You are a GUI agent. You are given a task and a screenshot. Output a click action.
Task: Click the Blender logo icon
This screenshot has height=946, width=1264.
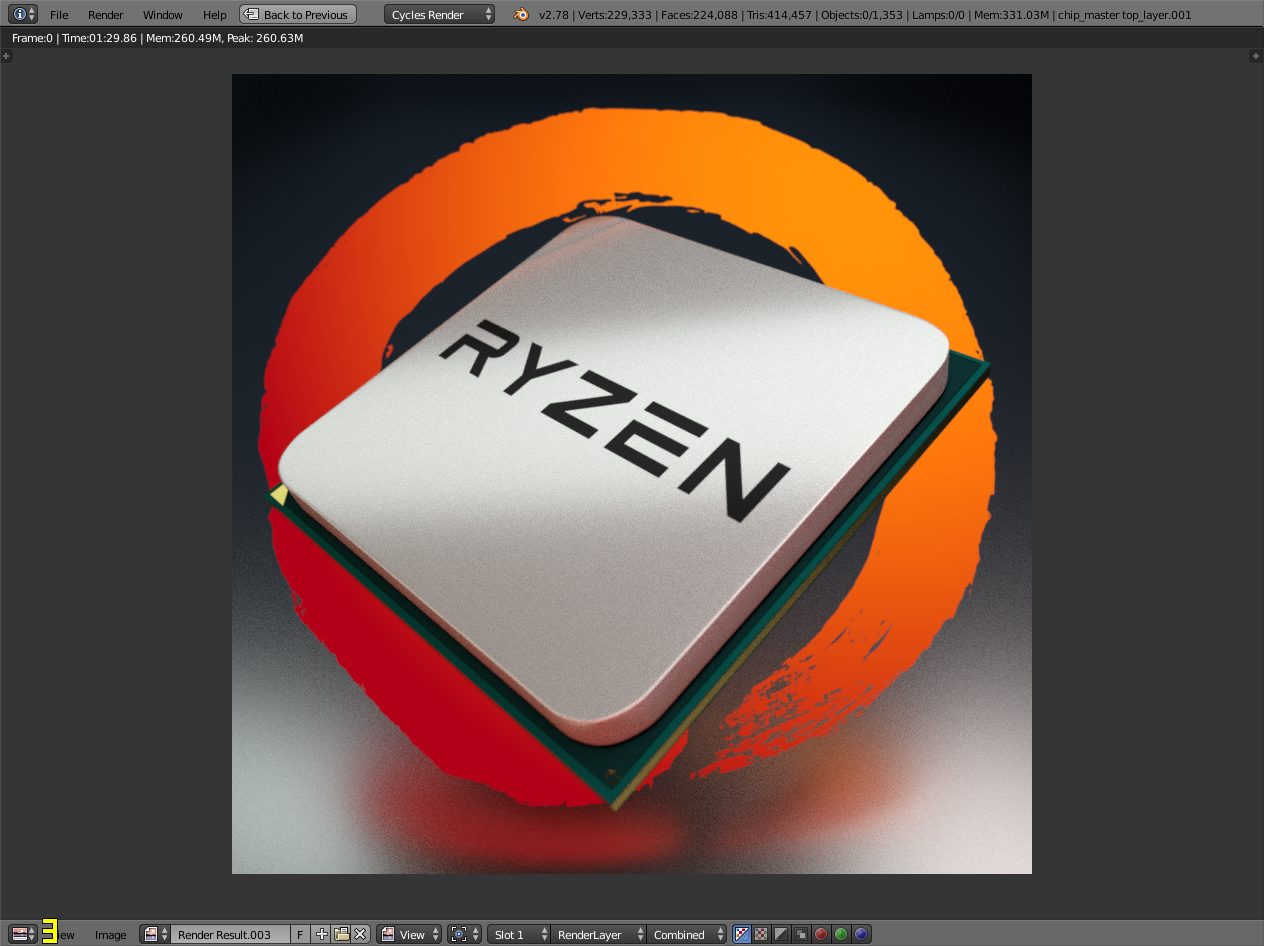tap(521, 15)
